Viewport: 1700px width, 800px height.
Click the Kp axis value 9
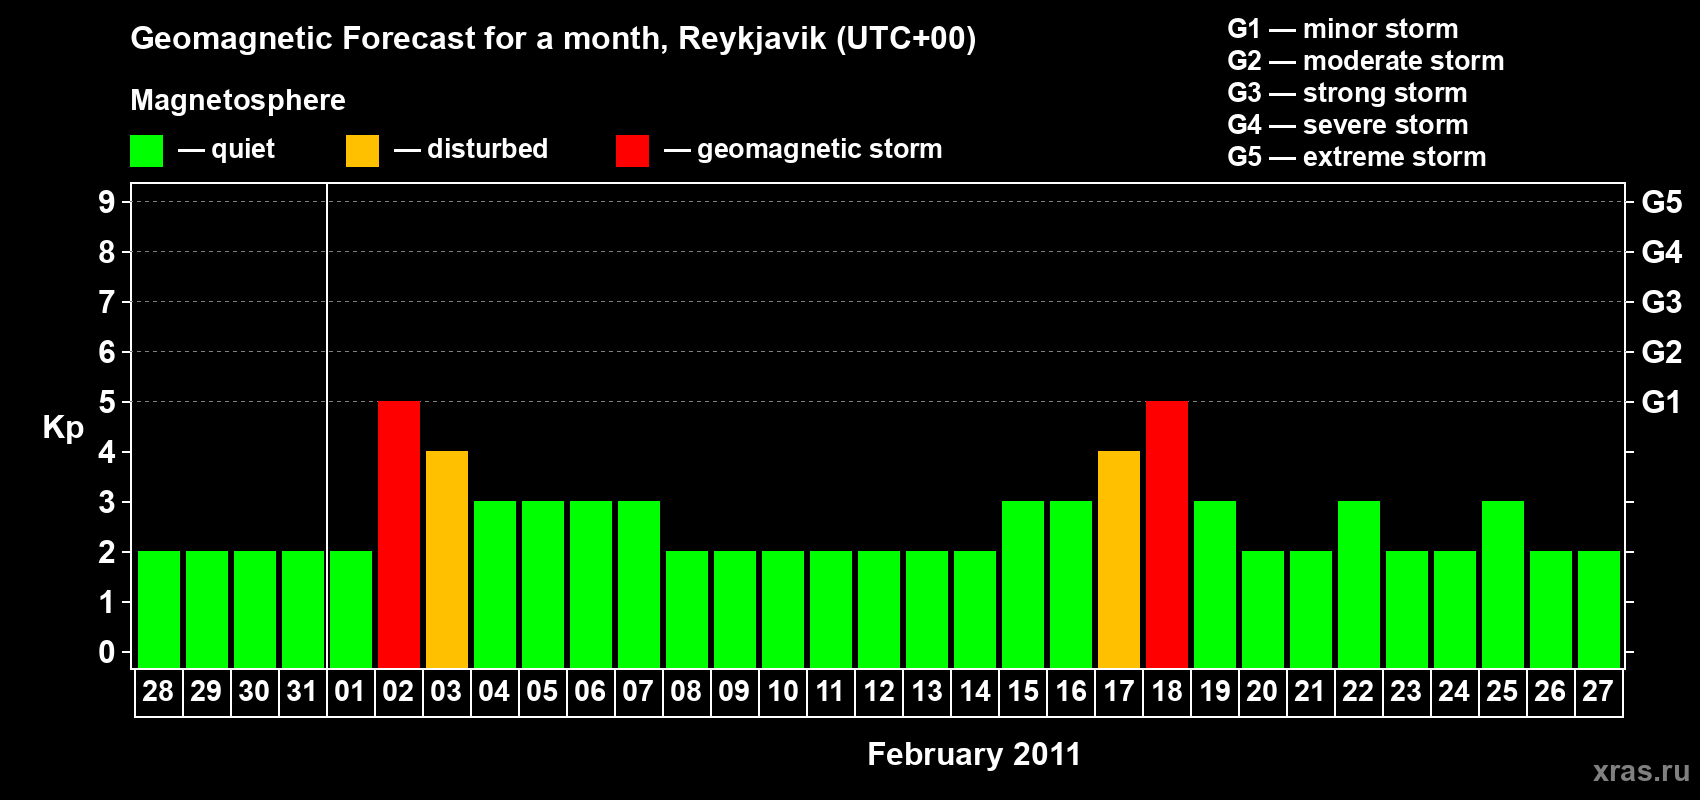107,202
